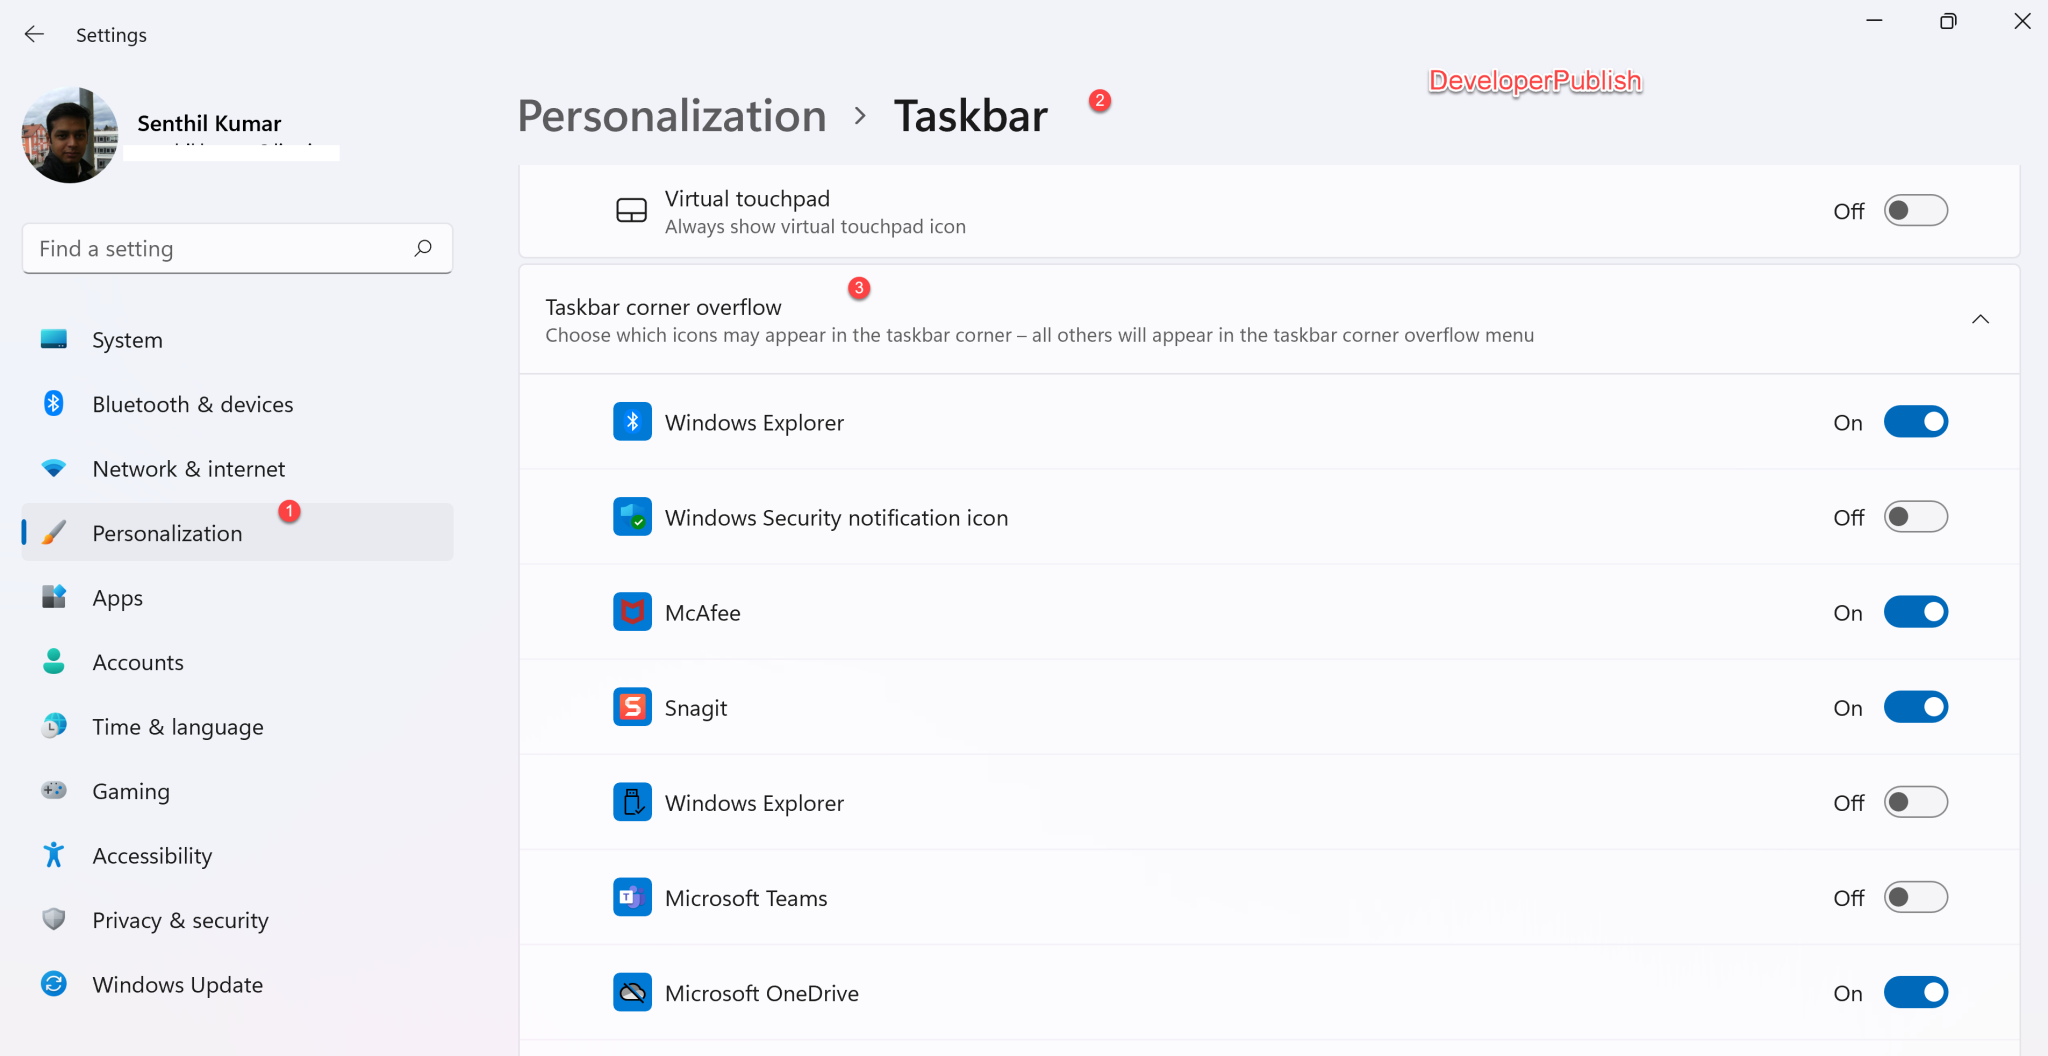
Task: Toggle Microsoft Teams icon on
Action: pyautogui.click(x=1915, y=897)
